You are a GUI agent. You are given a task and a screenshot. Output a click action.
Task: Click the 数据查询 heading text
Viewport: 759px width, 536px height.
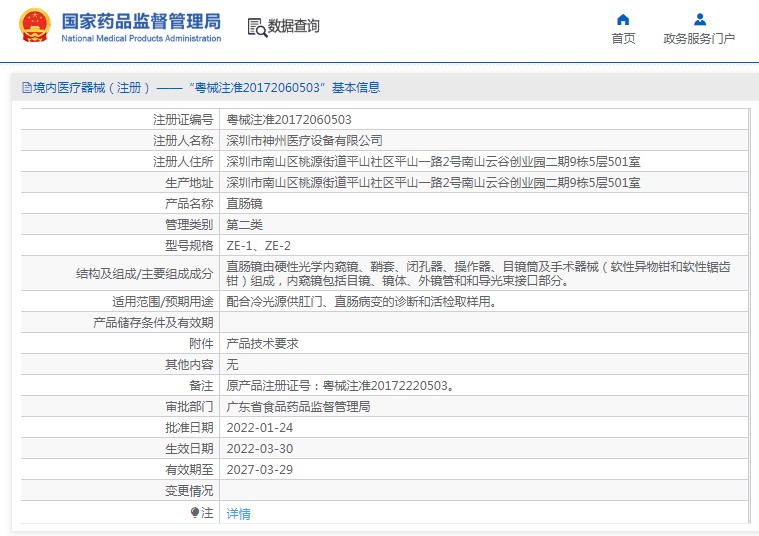tap(294, 26)
